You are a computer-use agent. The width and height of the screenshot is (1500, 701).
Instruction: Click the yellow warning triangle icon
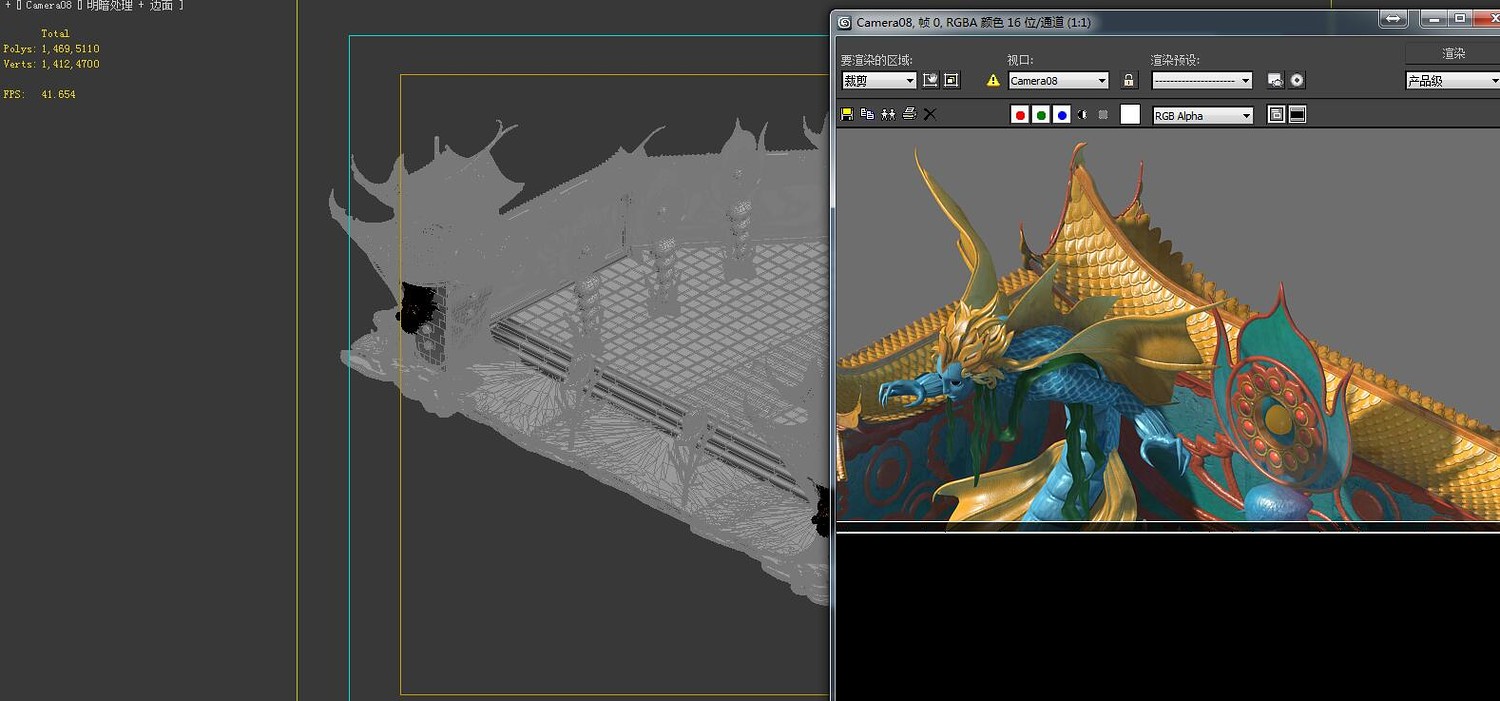pos(993,81)
